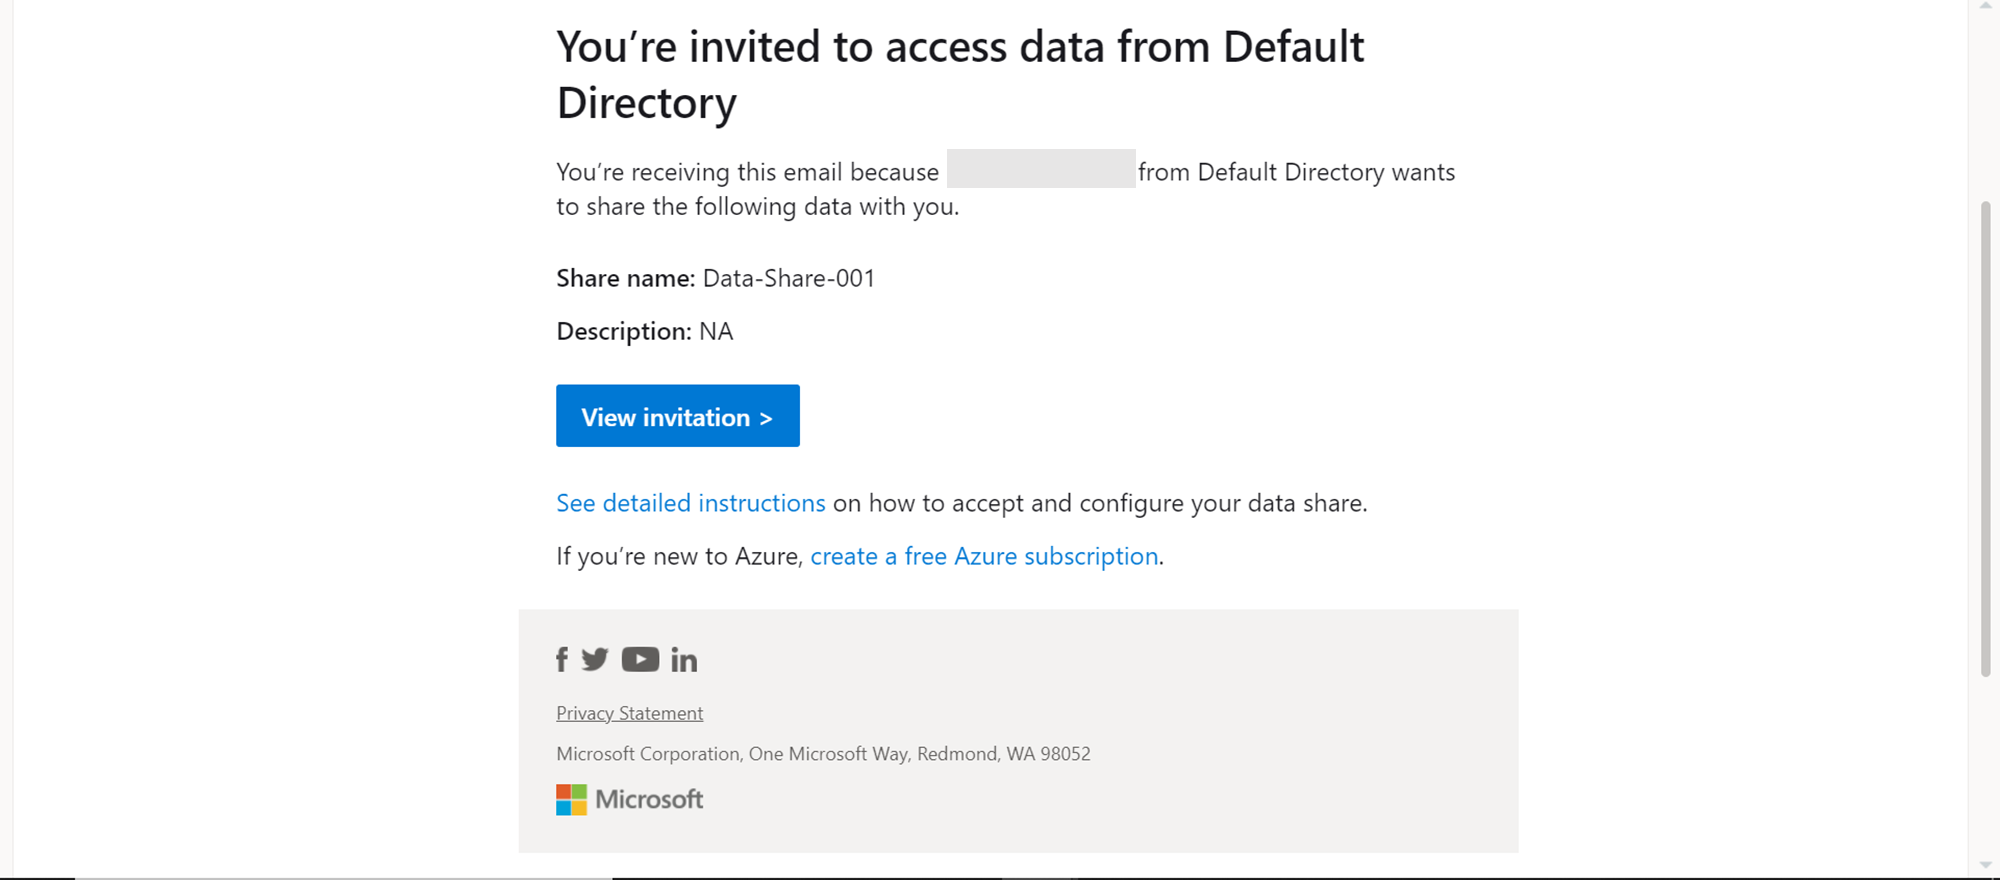Click the Microsoft wordmark text in footer
The image size is (2000, 880).
click(x=649, y=799)
